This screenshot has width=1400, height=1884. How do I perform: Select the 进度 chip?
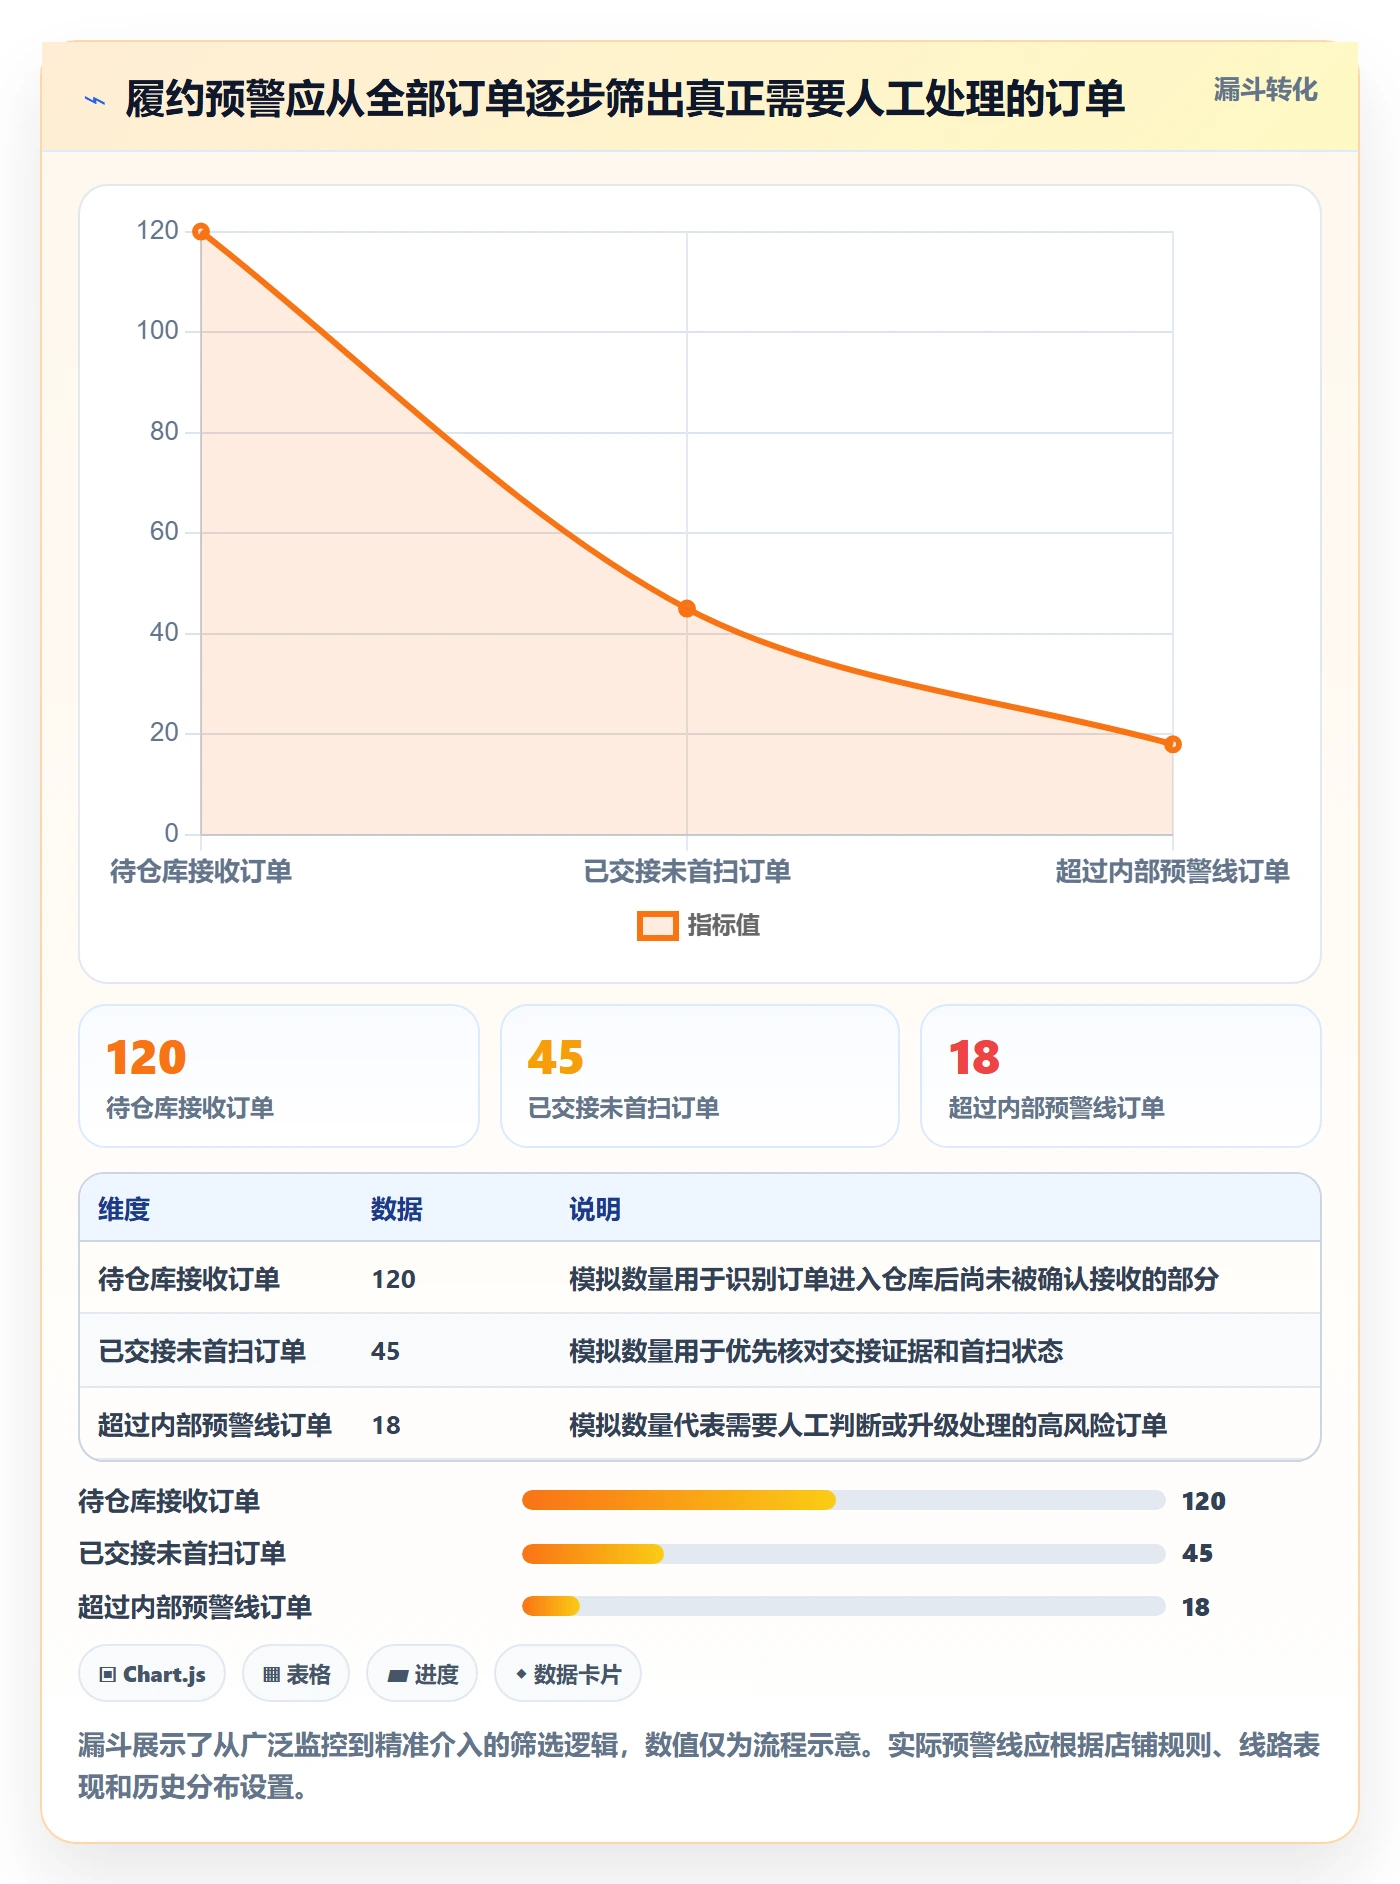point(422,1674)
